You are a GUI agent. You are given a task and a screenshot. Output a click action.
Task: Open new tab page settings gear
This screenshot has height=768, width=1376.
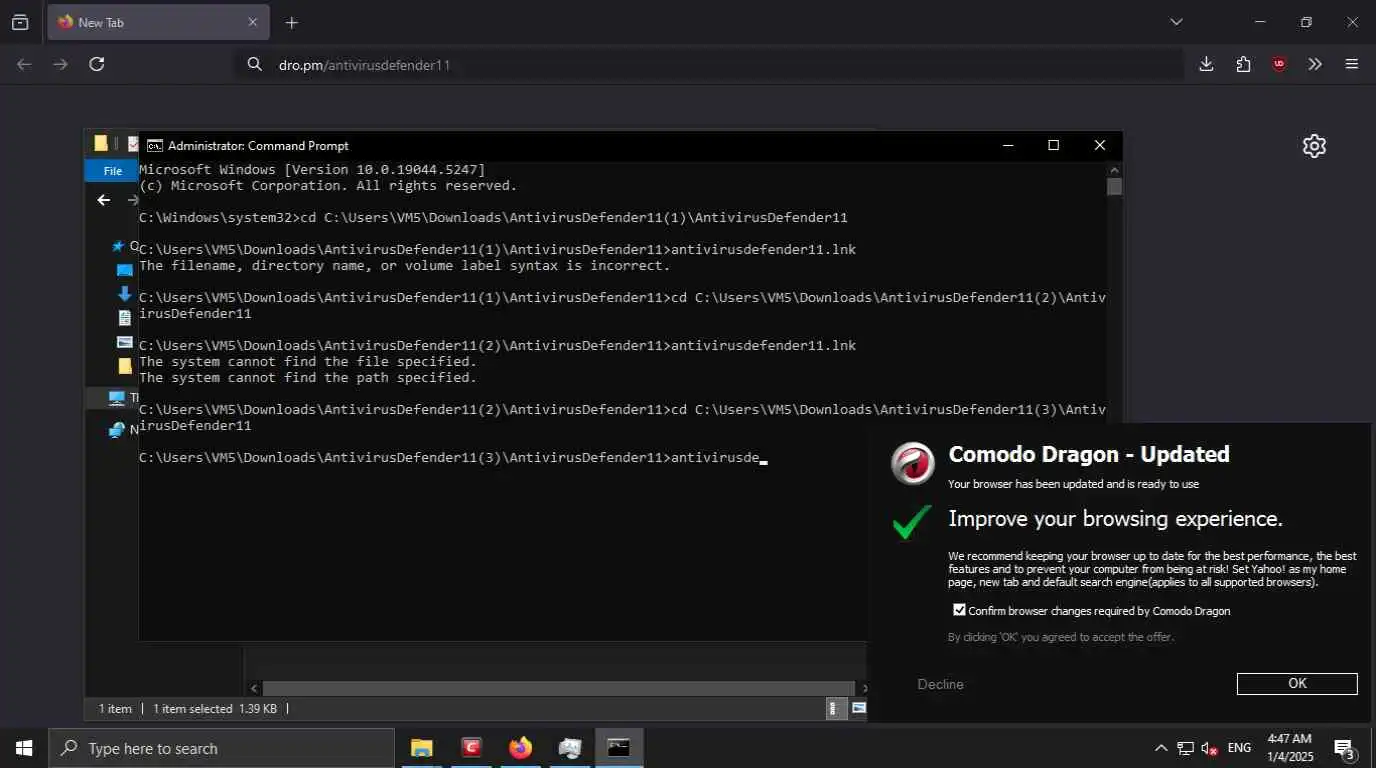click(1314, 146)
